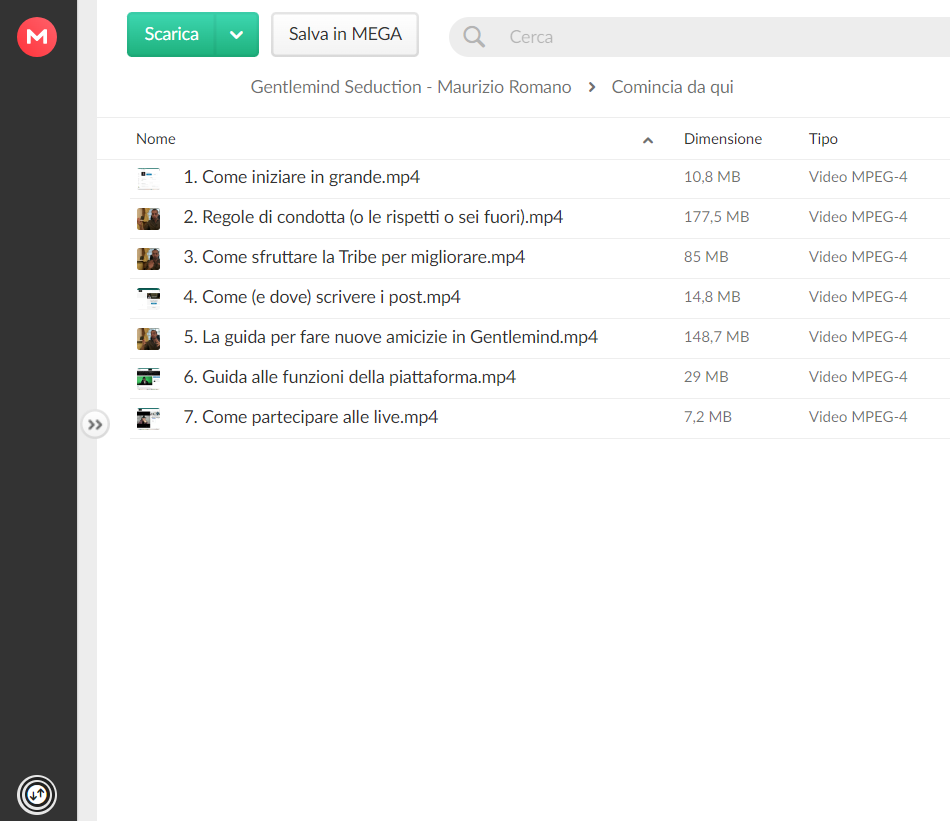Select thumbnail of 1. Come iniziare in grande
Viewport: 950px width, 821px height.
click(148, 178)
